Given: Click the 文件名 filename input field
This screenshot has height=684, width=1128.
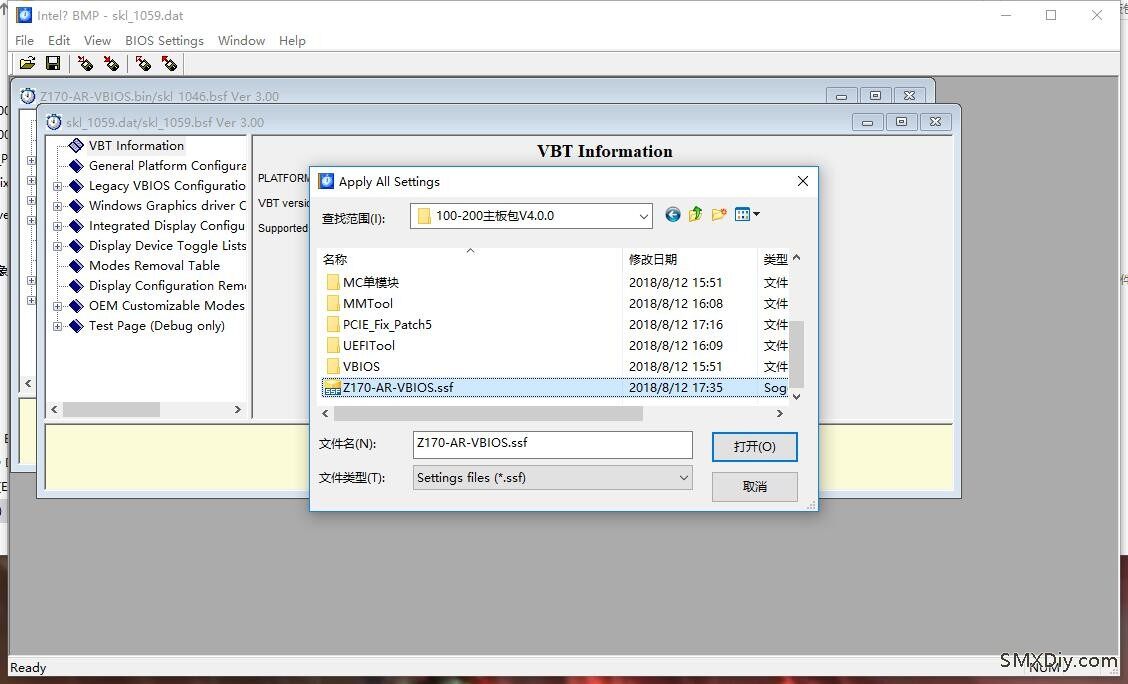Looking at the screenshot, I should click(552, 444).
